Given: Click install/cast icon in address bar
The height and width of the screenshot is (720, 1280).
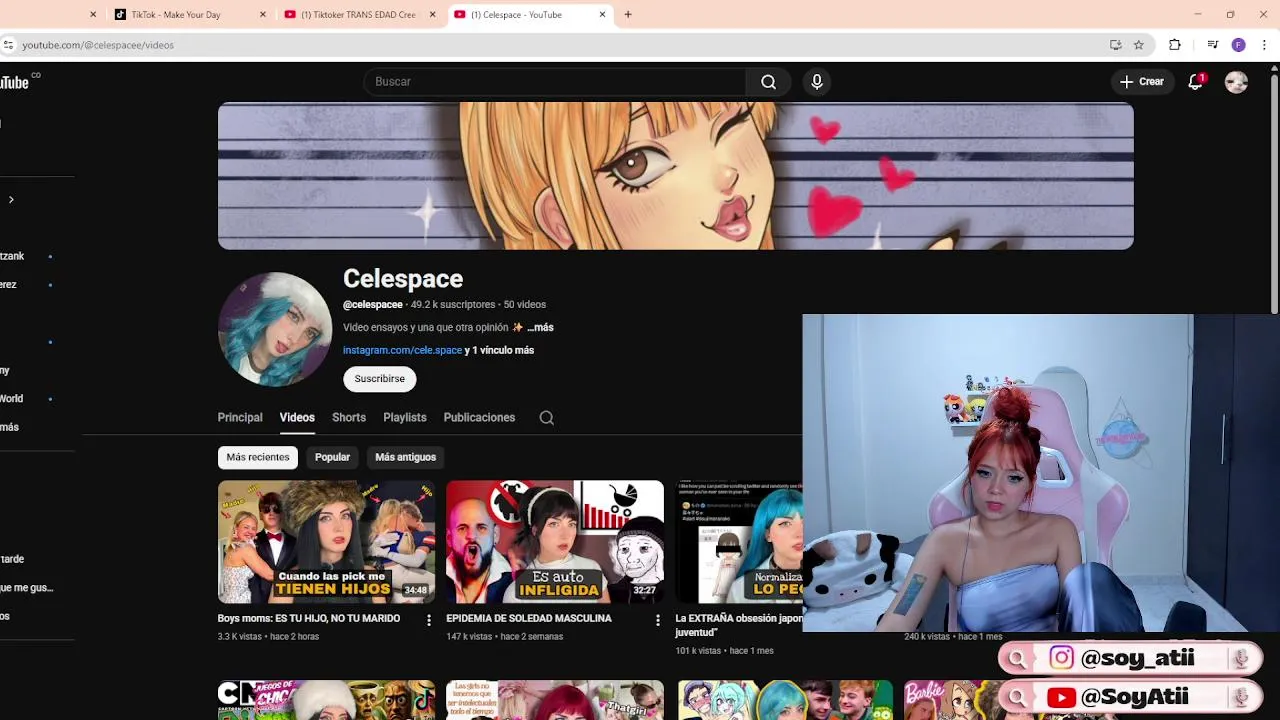Looking at the screenshot, I should [1116, 45].
